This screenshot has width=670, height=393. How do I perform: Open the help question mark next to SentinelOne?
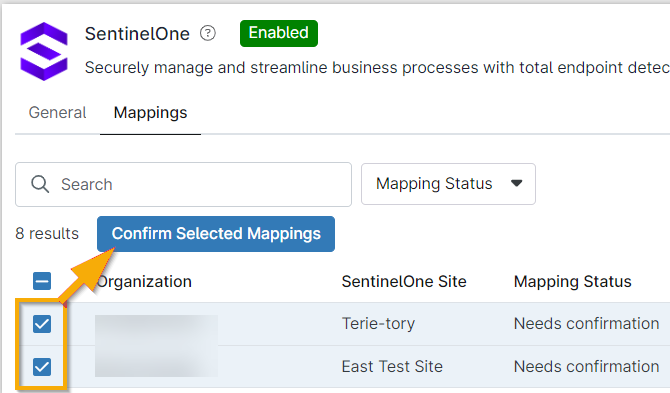[208, 33]
